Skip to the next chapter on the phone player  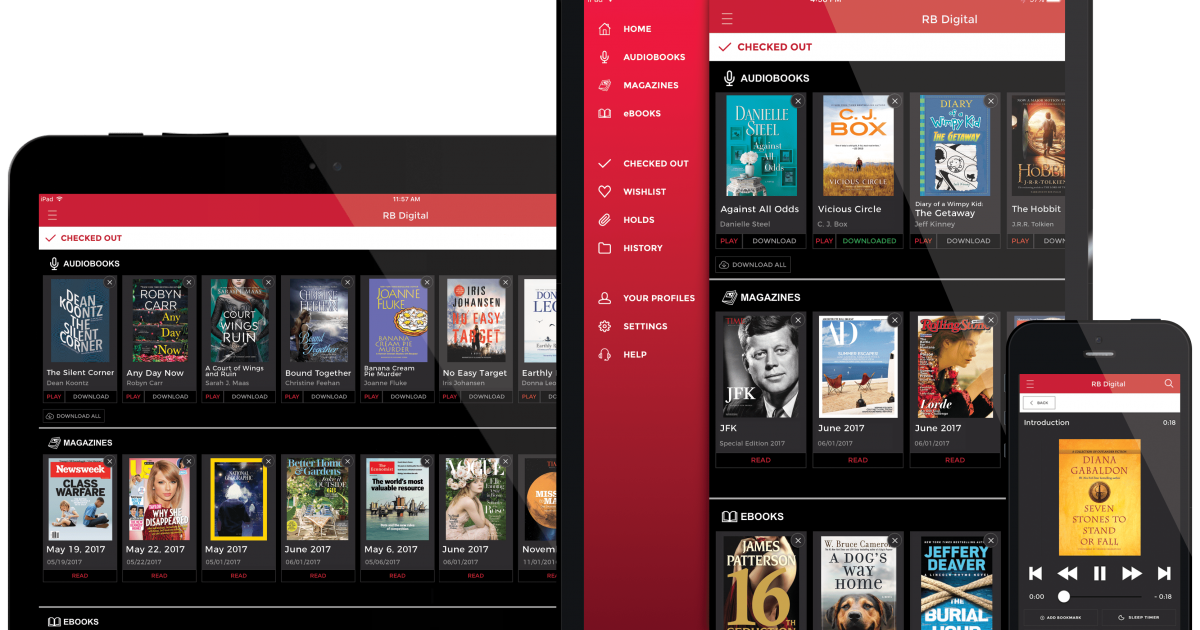[1163, 573]
